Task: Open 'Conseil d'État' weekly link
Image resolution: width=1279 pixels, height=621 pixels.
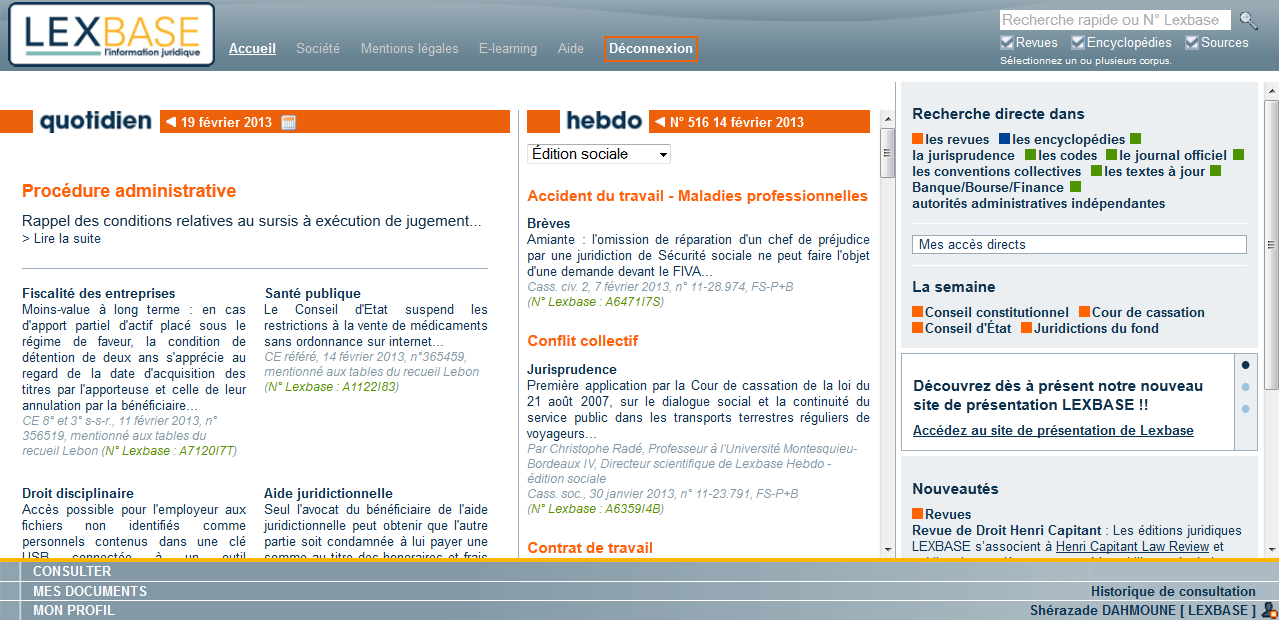Action: point(968,329)
